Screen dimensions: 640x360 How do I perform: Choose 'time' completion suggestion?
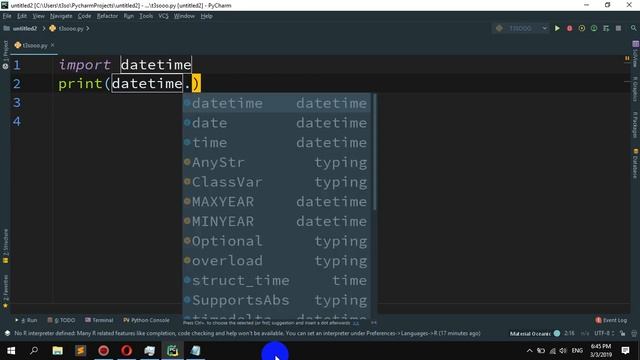(277, 142)
